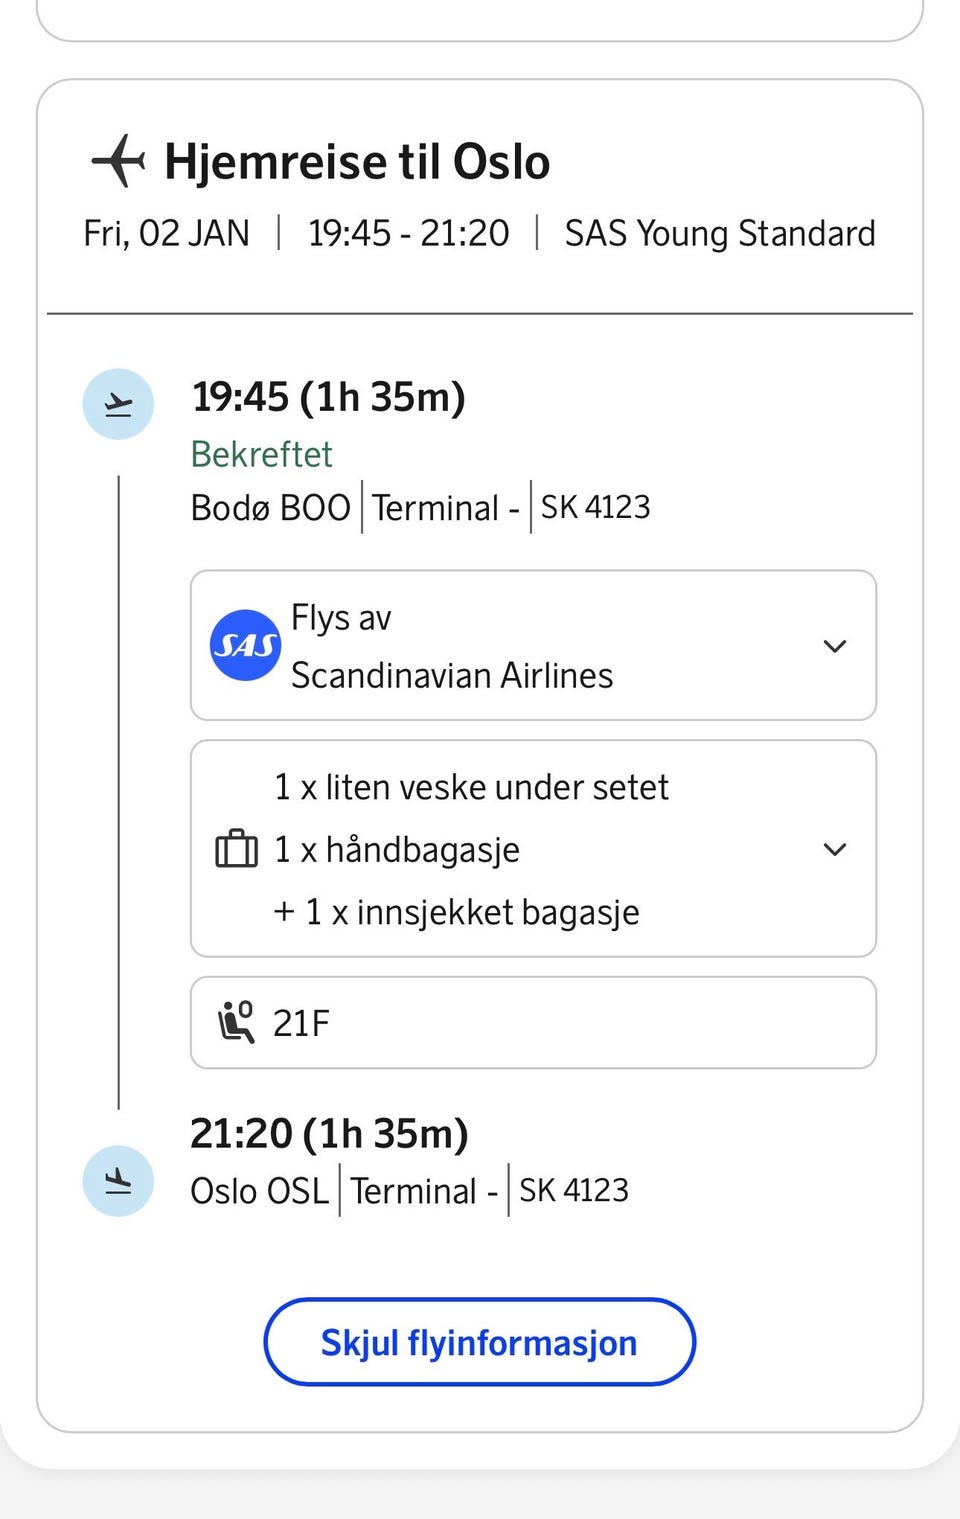This screenshot has height=1519, width=960.
Task: Click the airplane icon beside Hjemreise til Oslo
Action: pos(118,160)
